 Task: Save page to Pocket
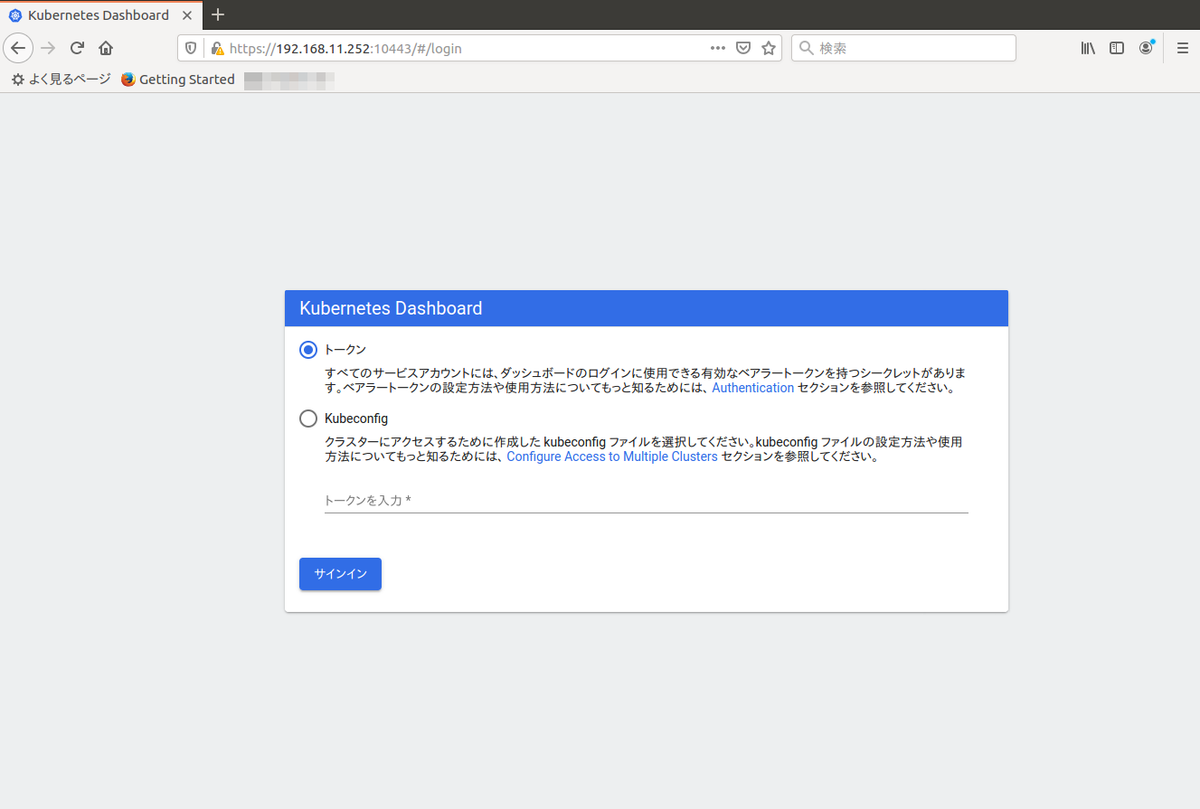[x=743, y=48]
